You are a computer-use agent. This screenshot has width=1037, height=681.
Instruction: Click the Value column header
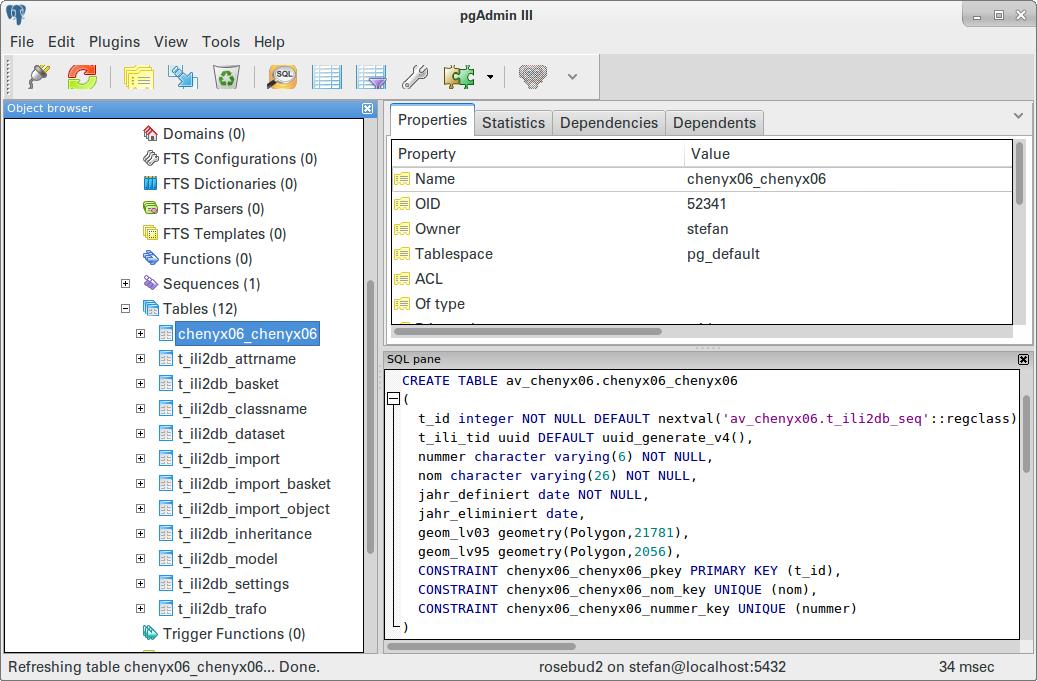[848, 154]
